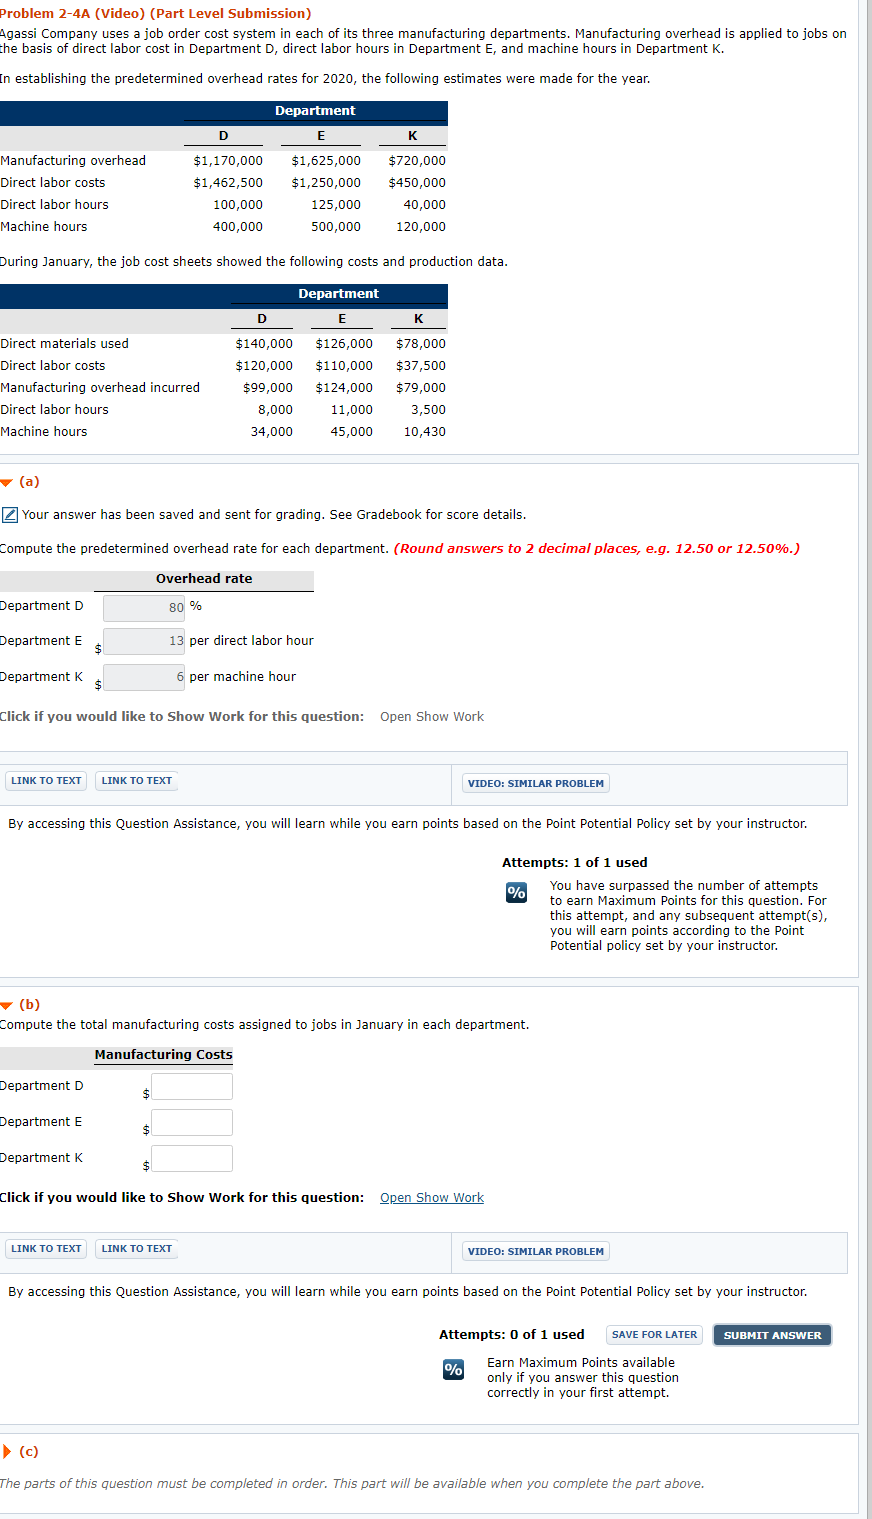This screenshot has width=872, height=1519.
Task: Click the Point Potential percent icon in part (a)
Action: point(516,892)
